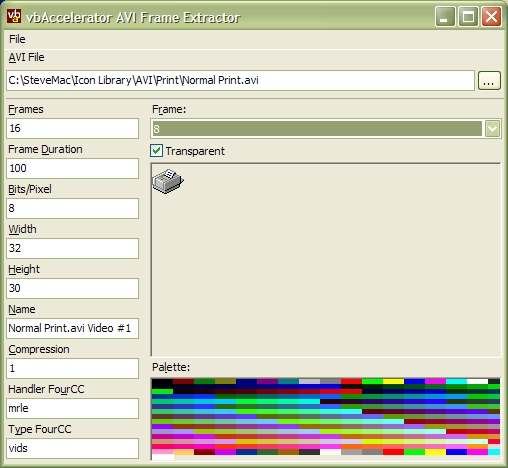Screen dimensions: 508x468
Task: Click the black first palette swatch
Action: tap(163, 381)
